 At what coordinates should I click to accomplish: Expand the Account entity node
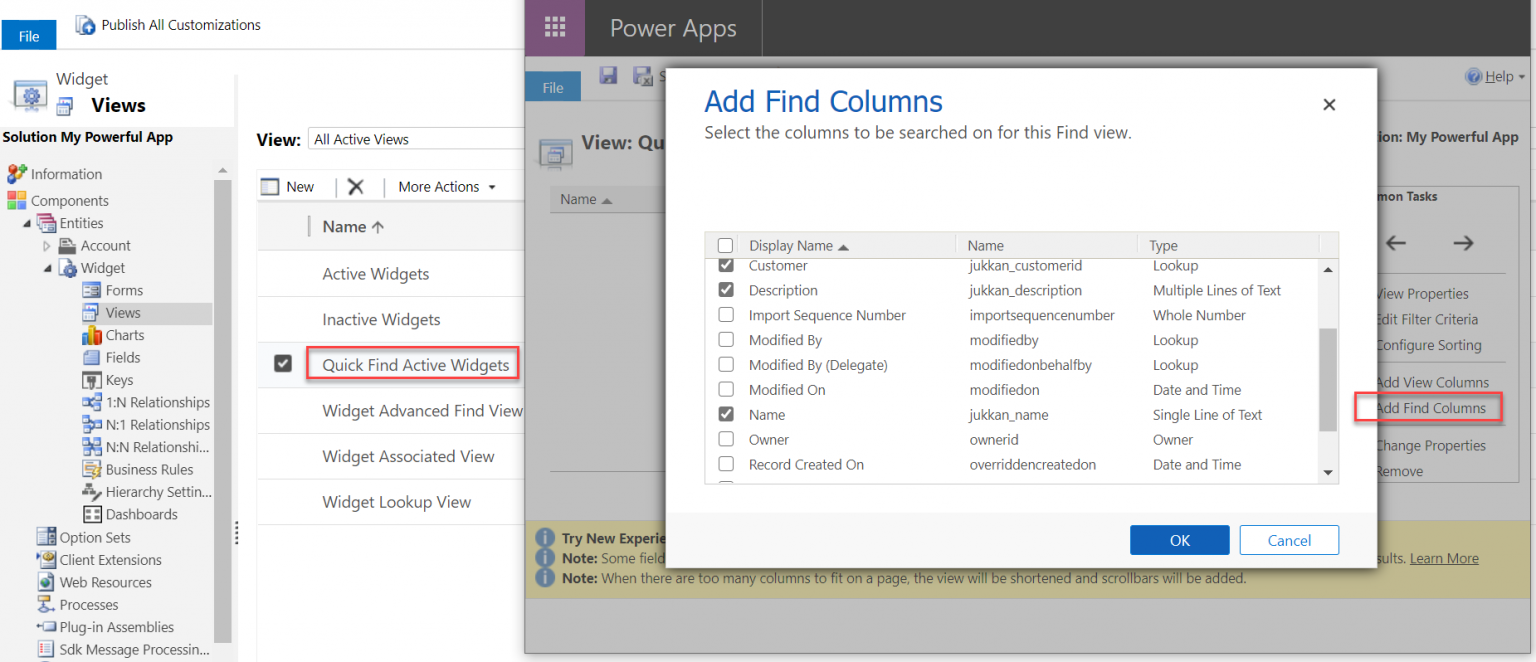tap(47, 246)
